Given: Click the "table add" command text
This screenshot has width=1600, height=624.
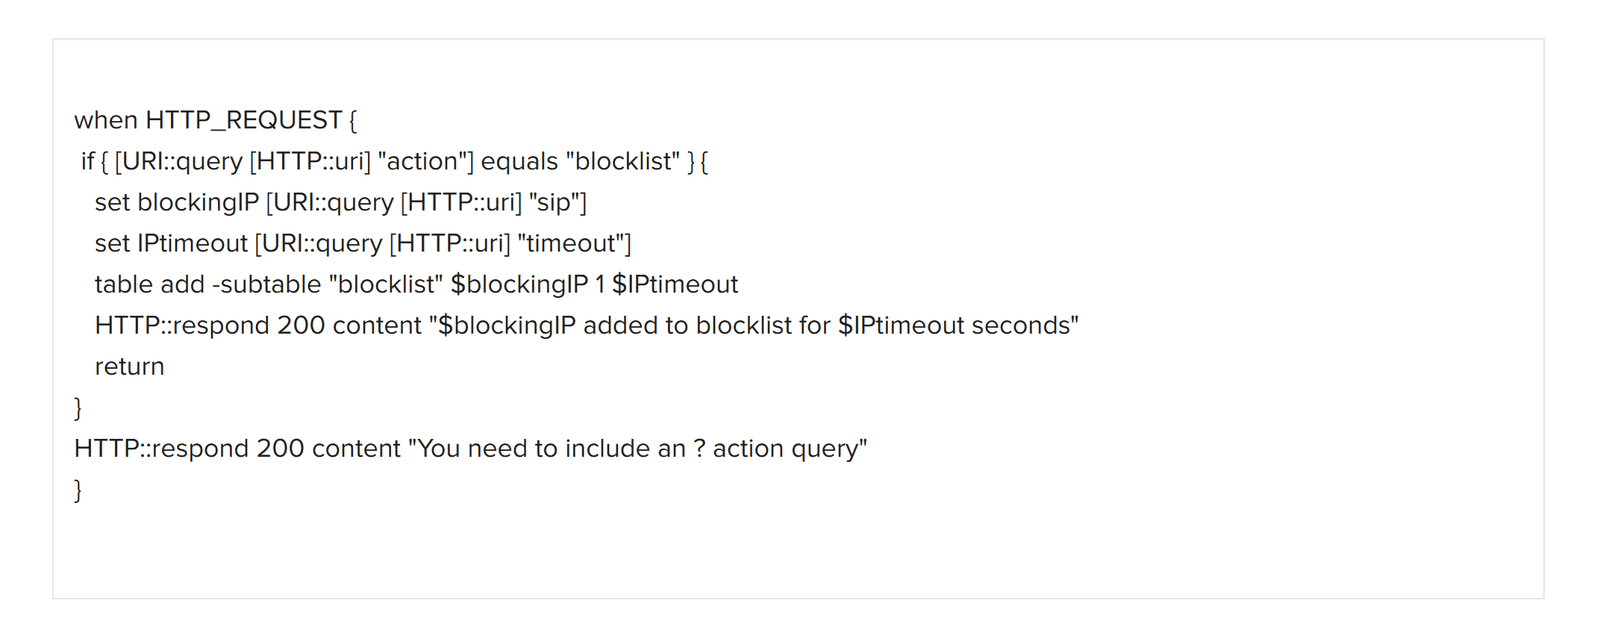Looking at the screenshot, I should click(x=149, y=284).
